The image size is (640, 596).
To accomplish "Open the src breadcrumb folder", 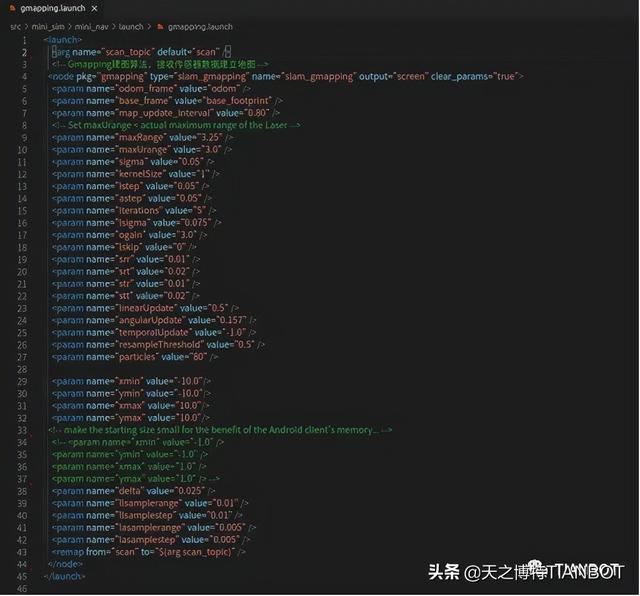I will coord(15,25).
